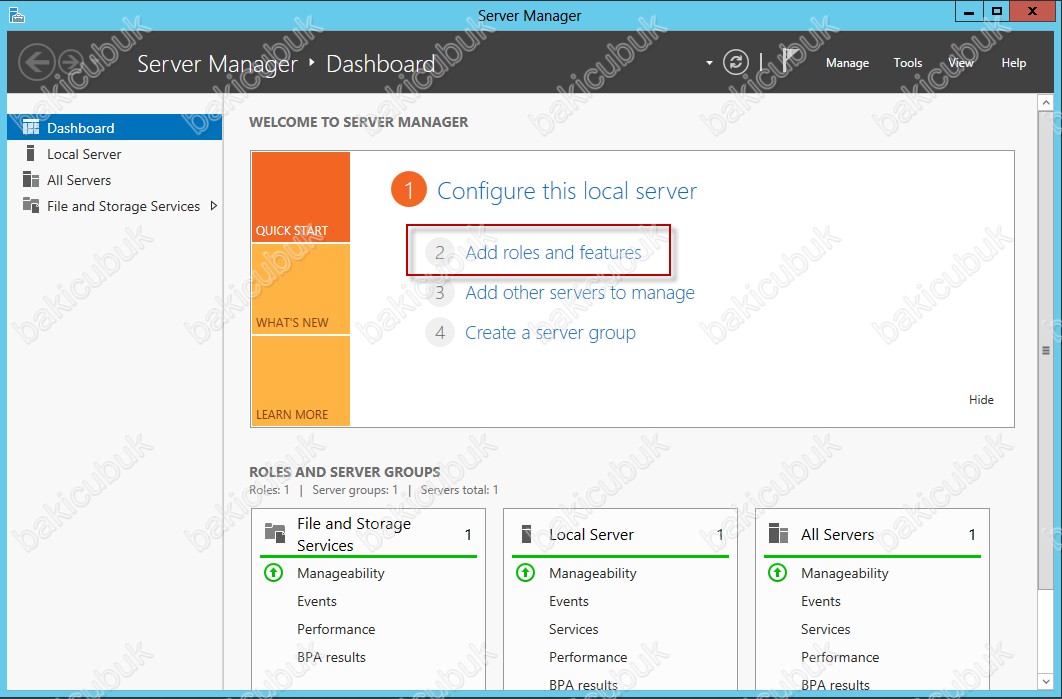The height and width of the screenshot is (699, 1062).
Task: Click the orange step 1 circle
Action: (x=408, y=190)
